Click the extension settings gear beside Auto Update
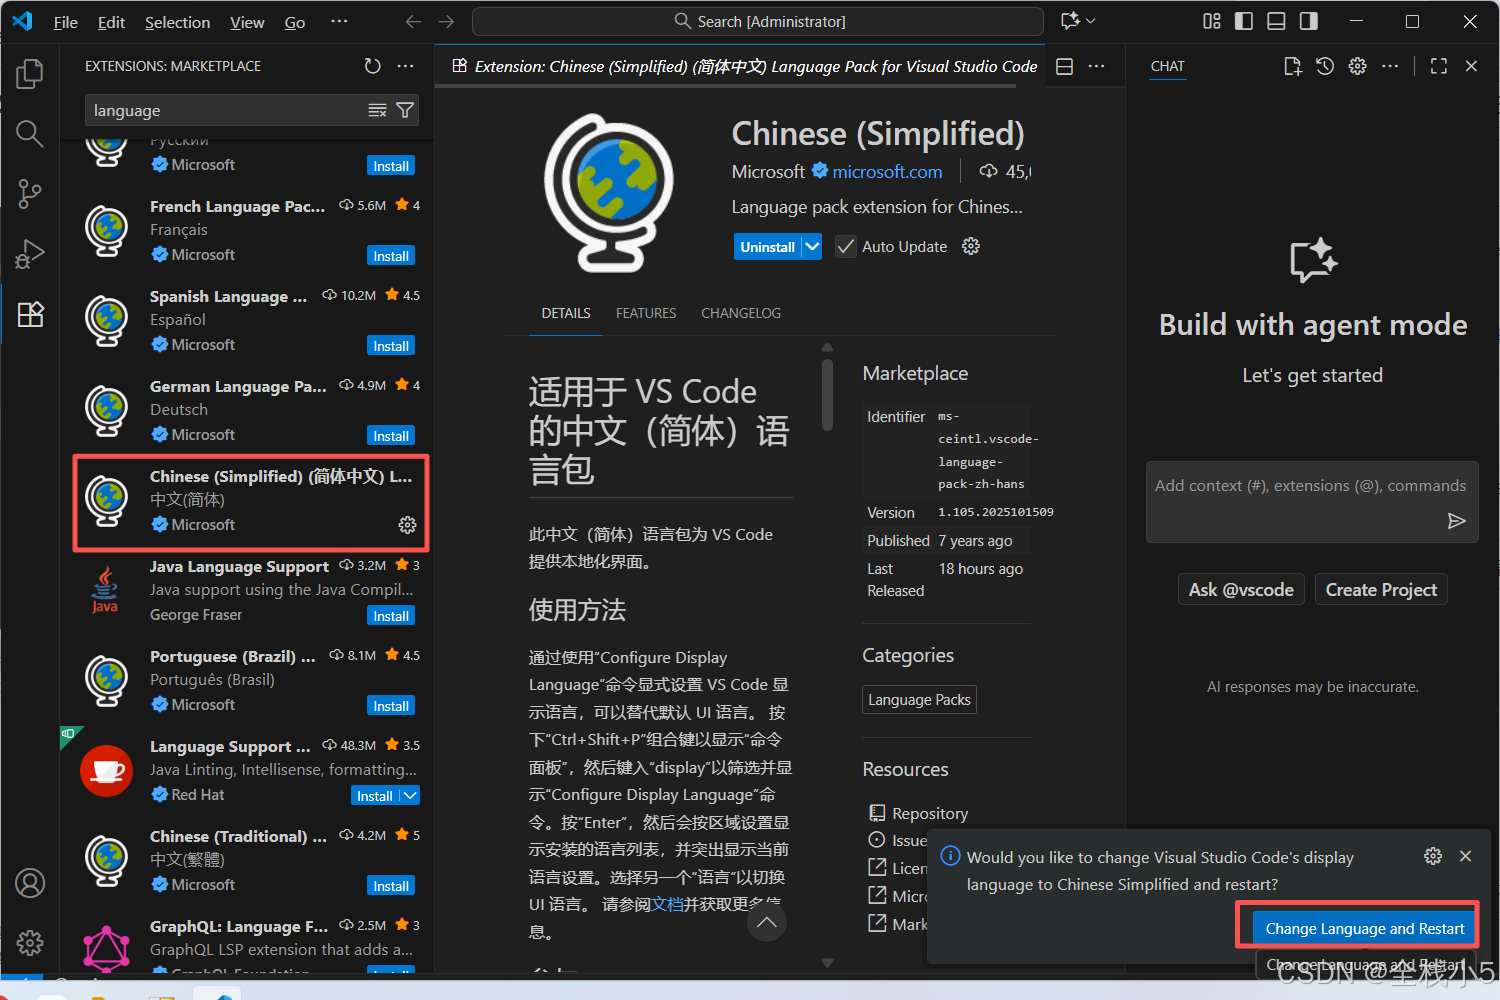The image size is (1500, 1000). 971,246
